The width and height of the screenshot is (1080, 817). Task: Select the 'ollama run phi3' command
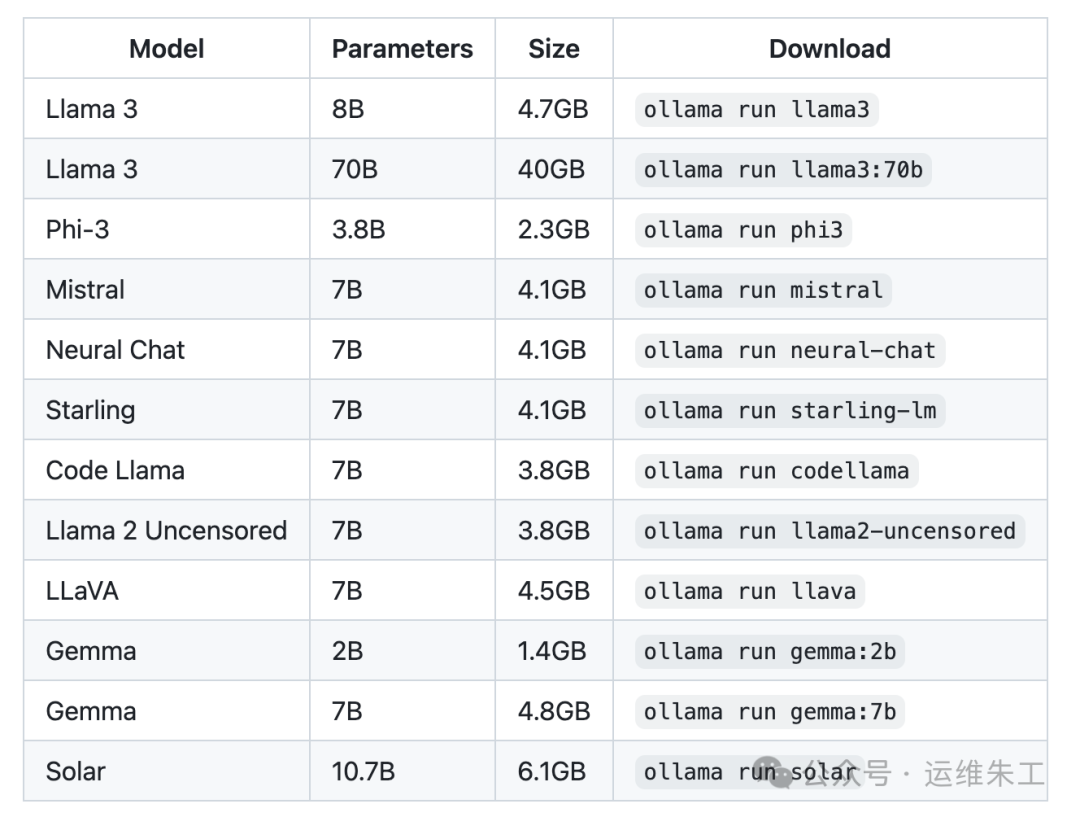pos(743,230)
